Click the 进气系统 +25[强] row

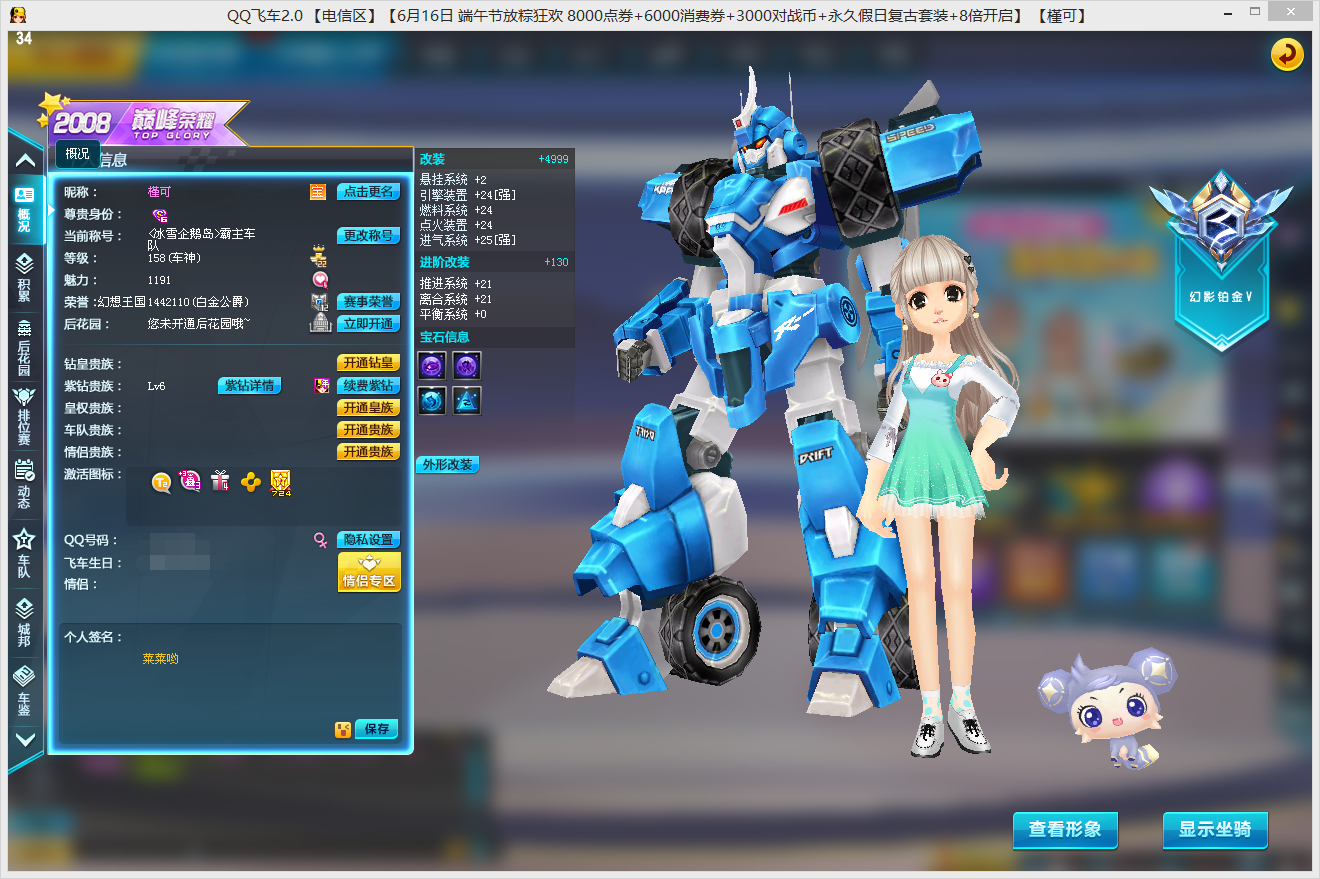[x=468, y=241]
